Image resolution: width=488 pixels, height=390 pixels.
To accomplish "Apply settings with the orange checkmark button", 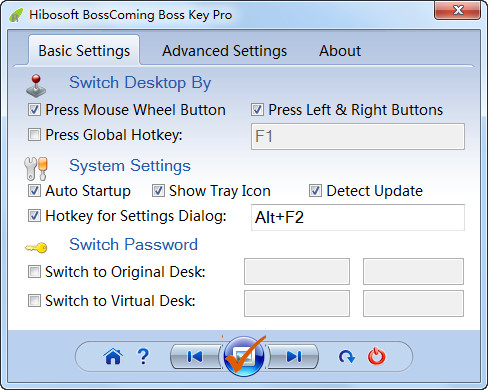I will pyautogui.click(x=244, y=356).
